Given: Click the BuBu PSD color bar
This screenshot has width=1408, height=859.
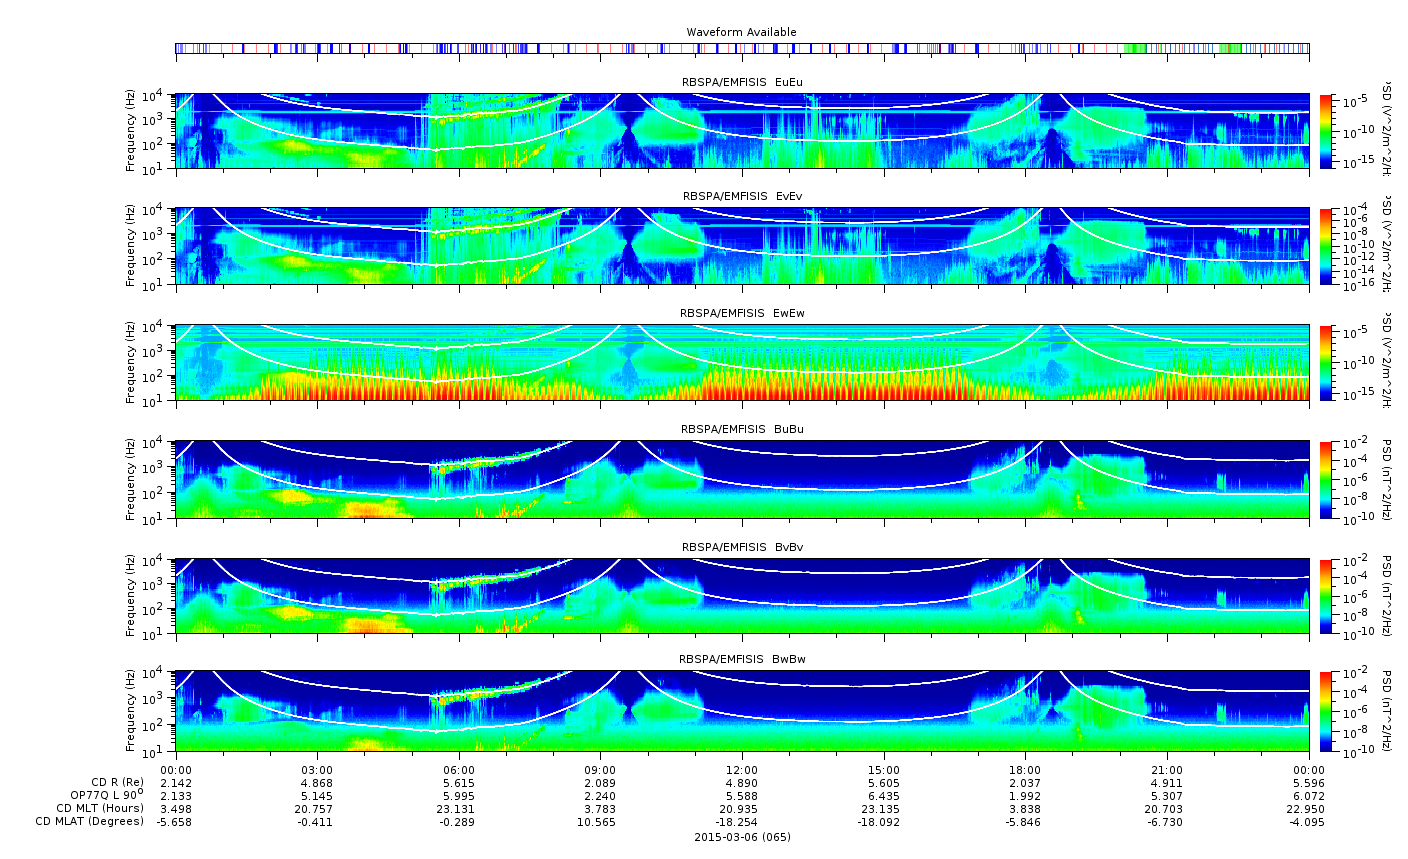Looking at the screenshot, I should tap(1326, 479).
